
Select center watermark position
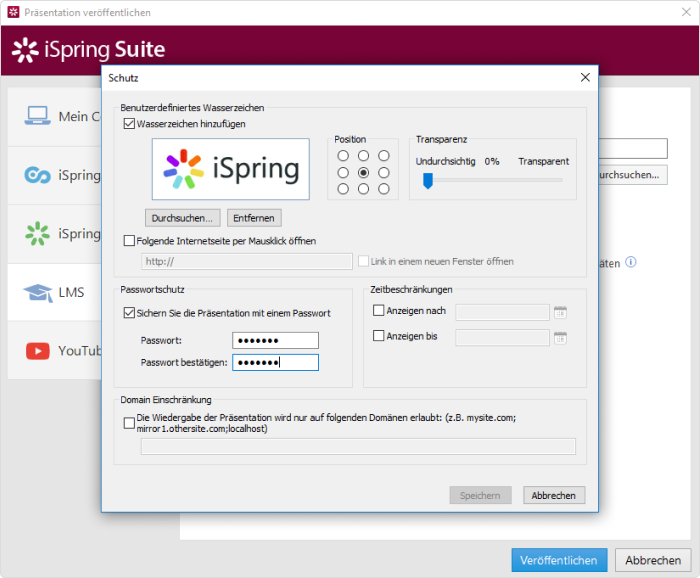(x=363, y=173)
